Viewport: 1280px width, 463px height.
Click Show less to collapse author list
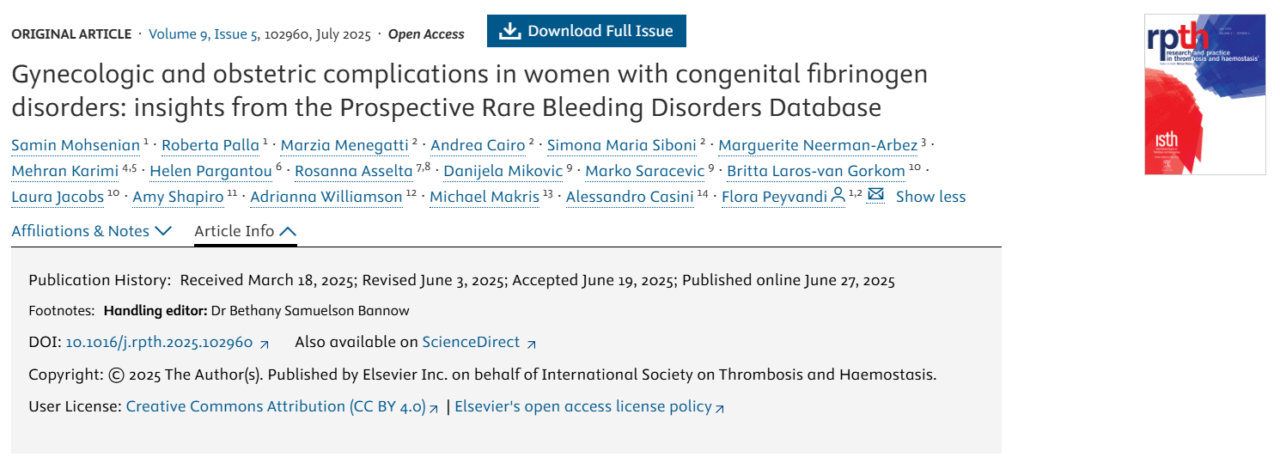[930, 196]
